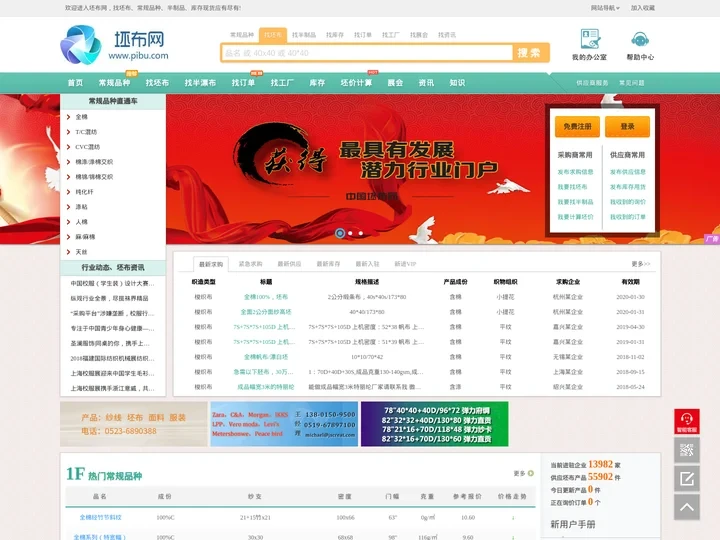Open product 全棉经竹节斜纹 in 1F table
The image size is (720, 540).
pos(101,518)
